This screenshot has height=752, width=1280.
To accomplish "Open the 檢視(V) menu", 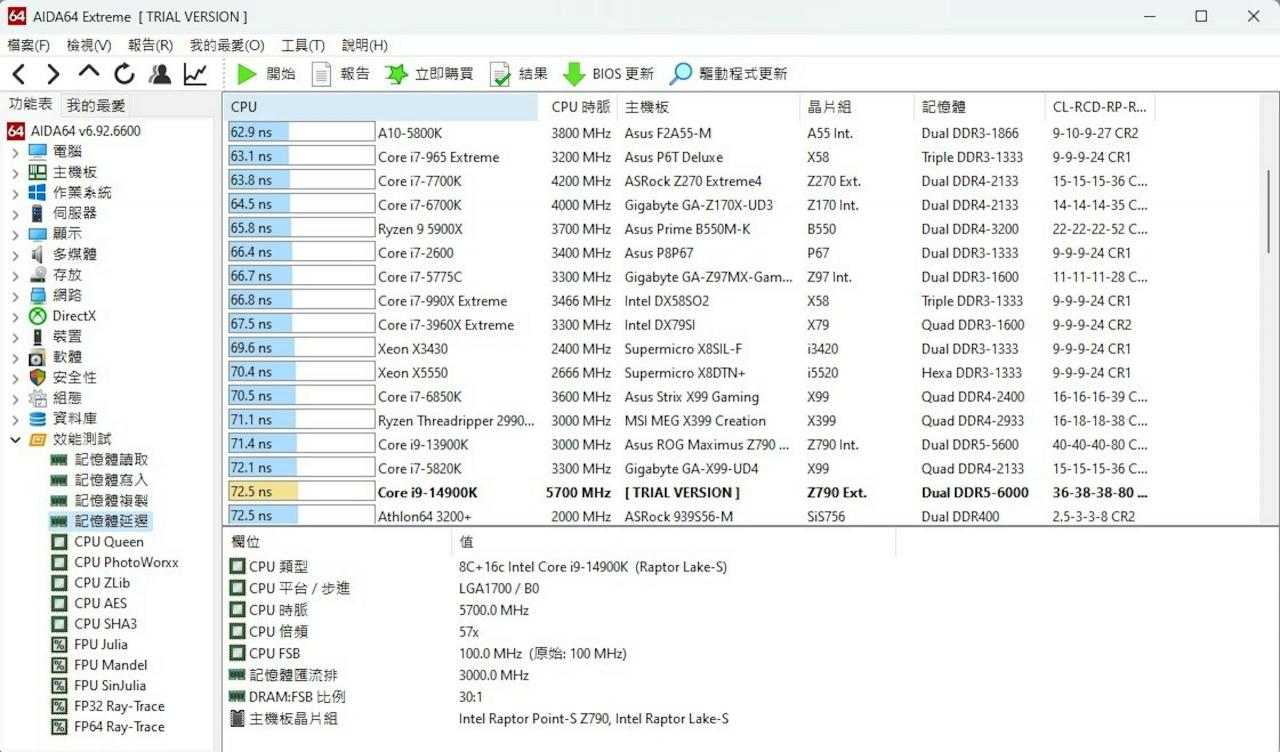I will click(x=89, y=45).
